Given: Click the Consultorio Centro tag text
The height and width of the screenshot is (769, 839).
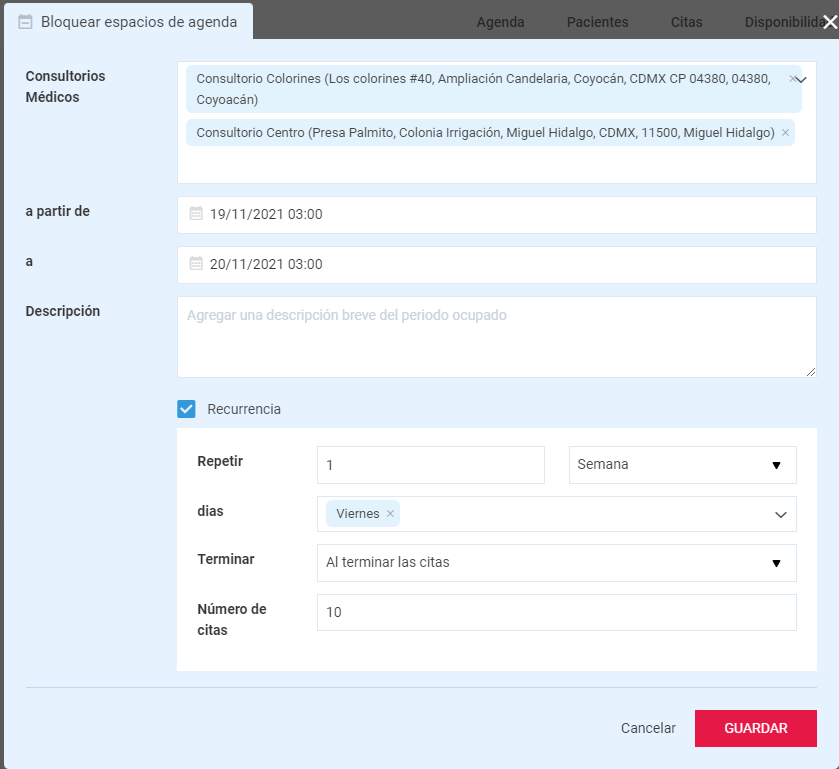Looking at the screenshot, I should (485, 133).
